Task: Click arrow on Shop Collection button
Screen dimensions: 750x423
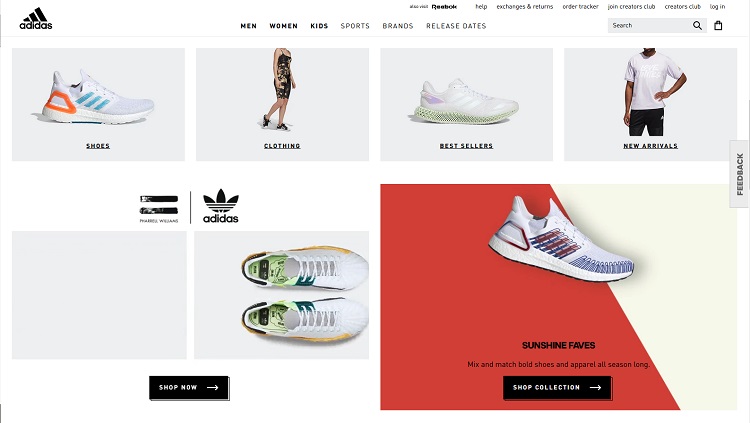Action: pos(595,388)
